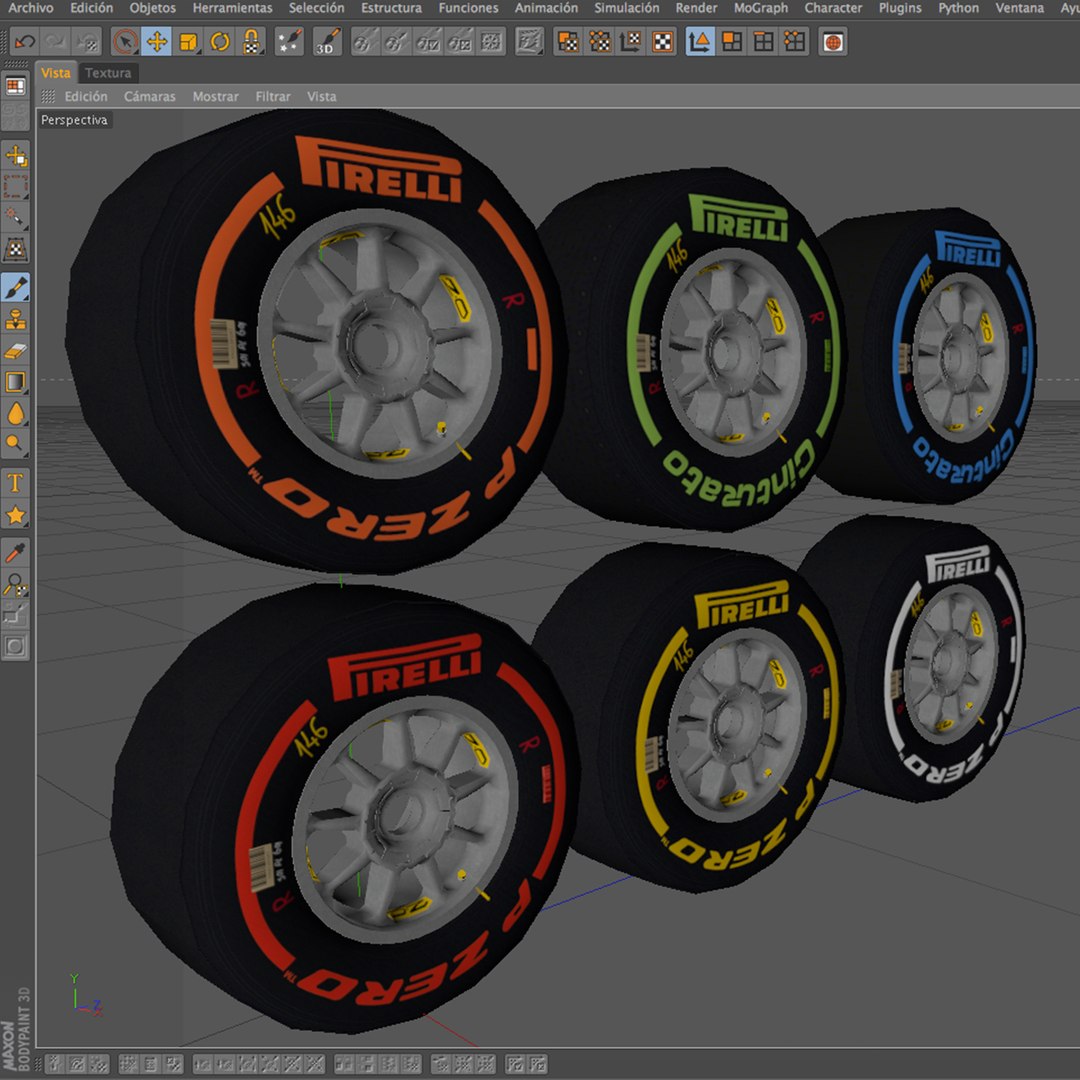The image size is (1080, 1080).
Task: Open the Python menu
Action: pos(958,8)
